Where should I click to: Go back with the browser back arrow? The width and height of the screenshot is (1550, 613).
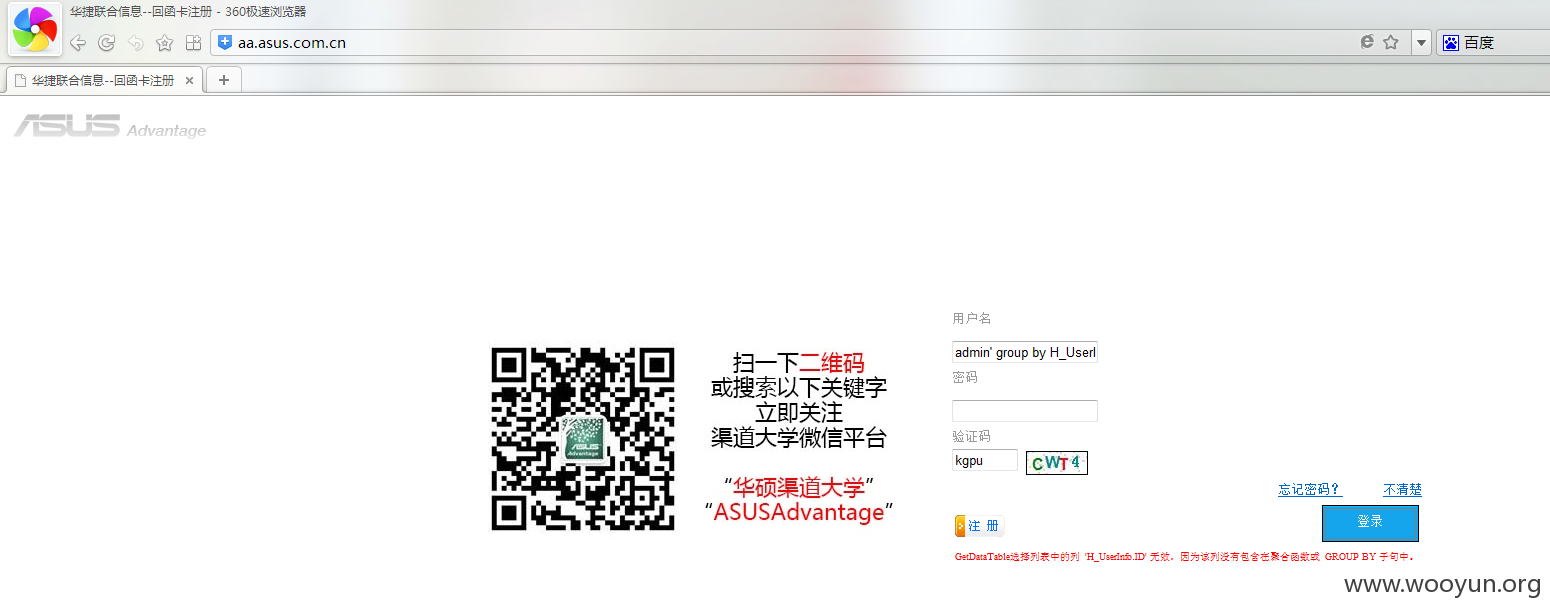[x=77, y=43]
